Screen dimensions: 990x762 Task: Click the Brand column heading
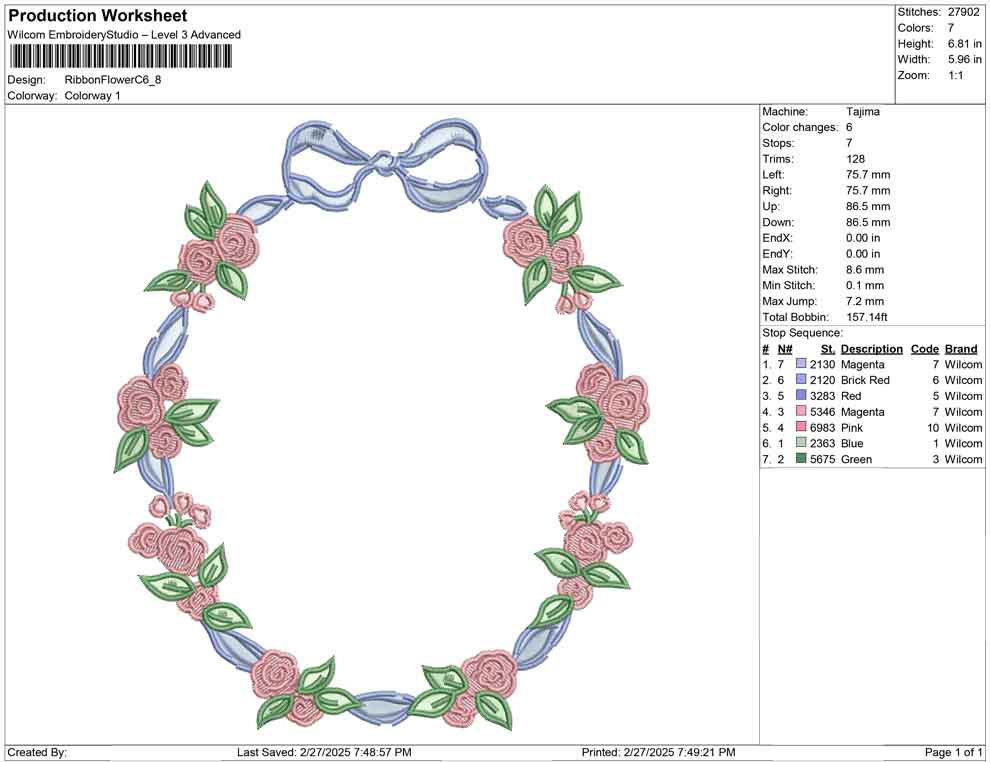(960, 348)
